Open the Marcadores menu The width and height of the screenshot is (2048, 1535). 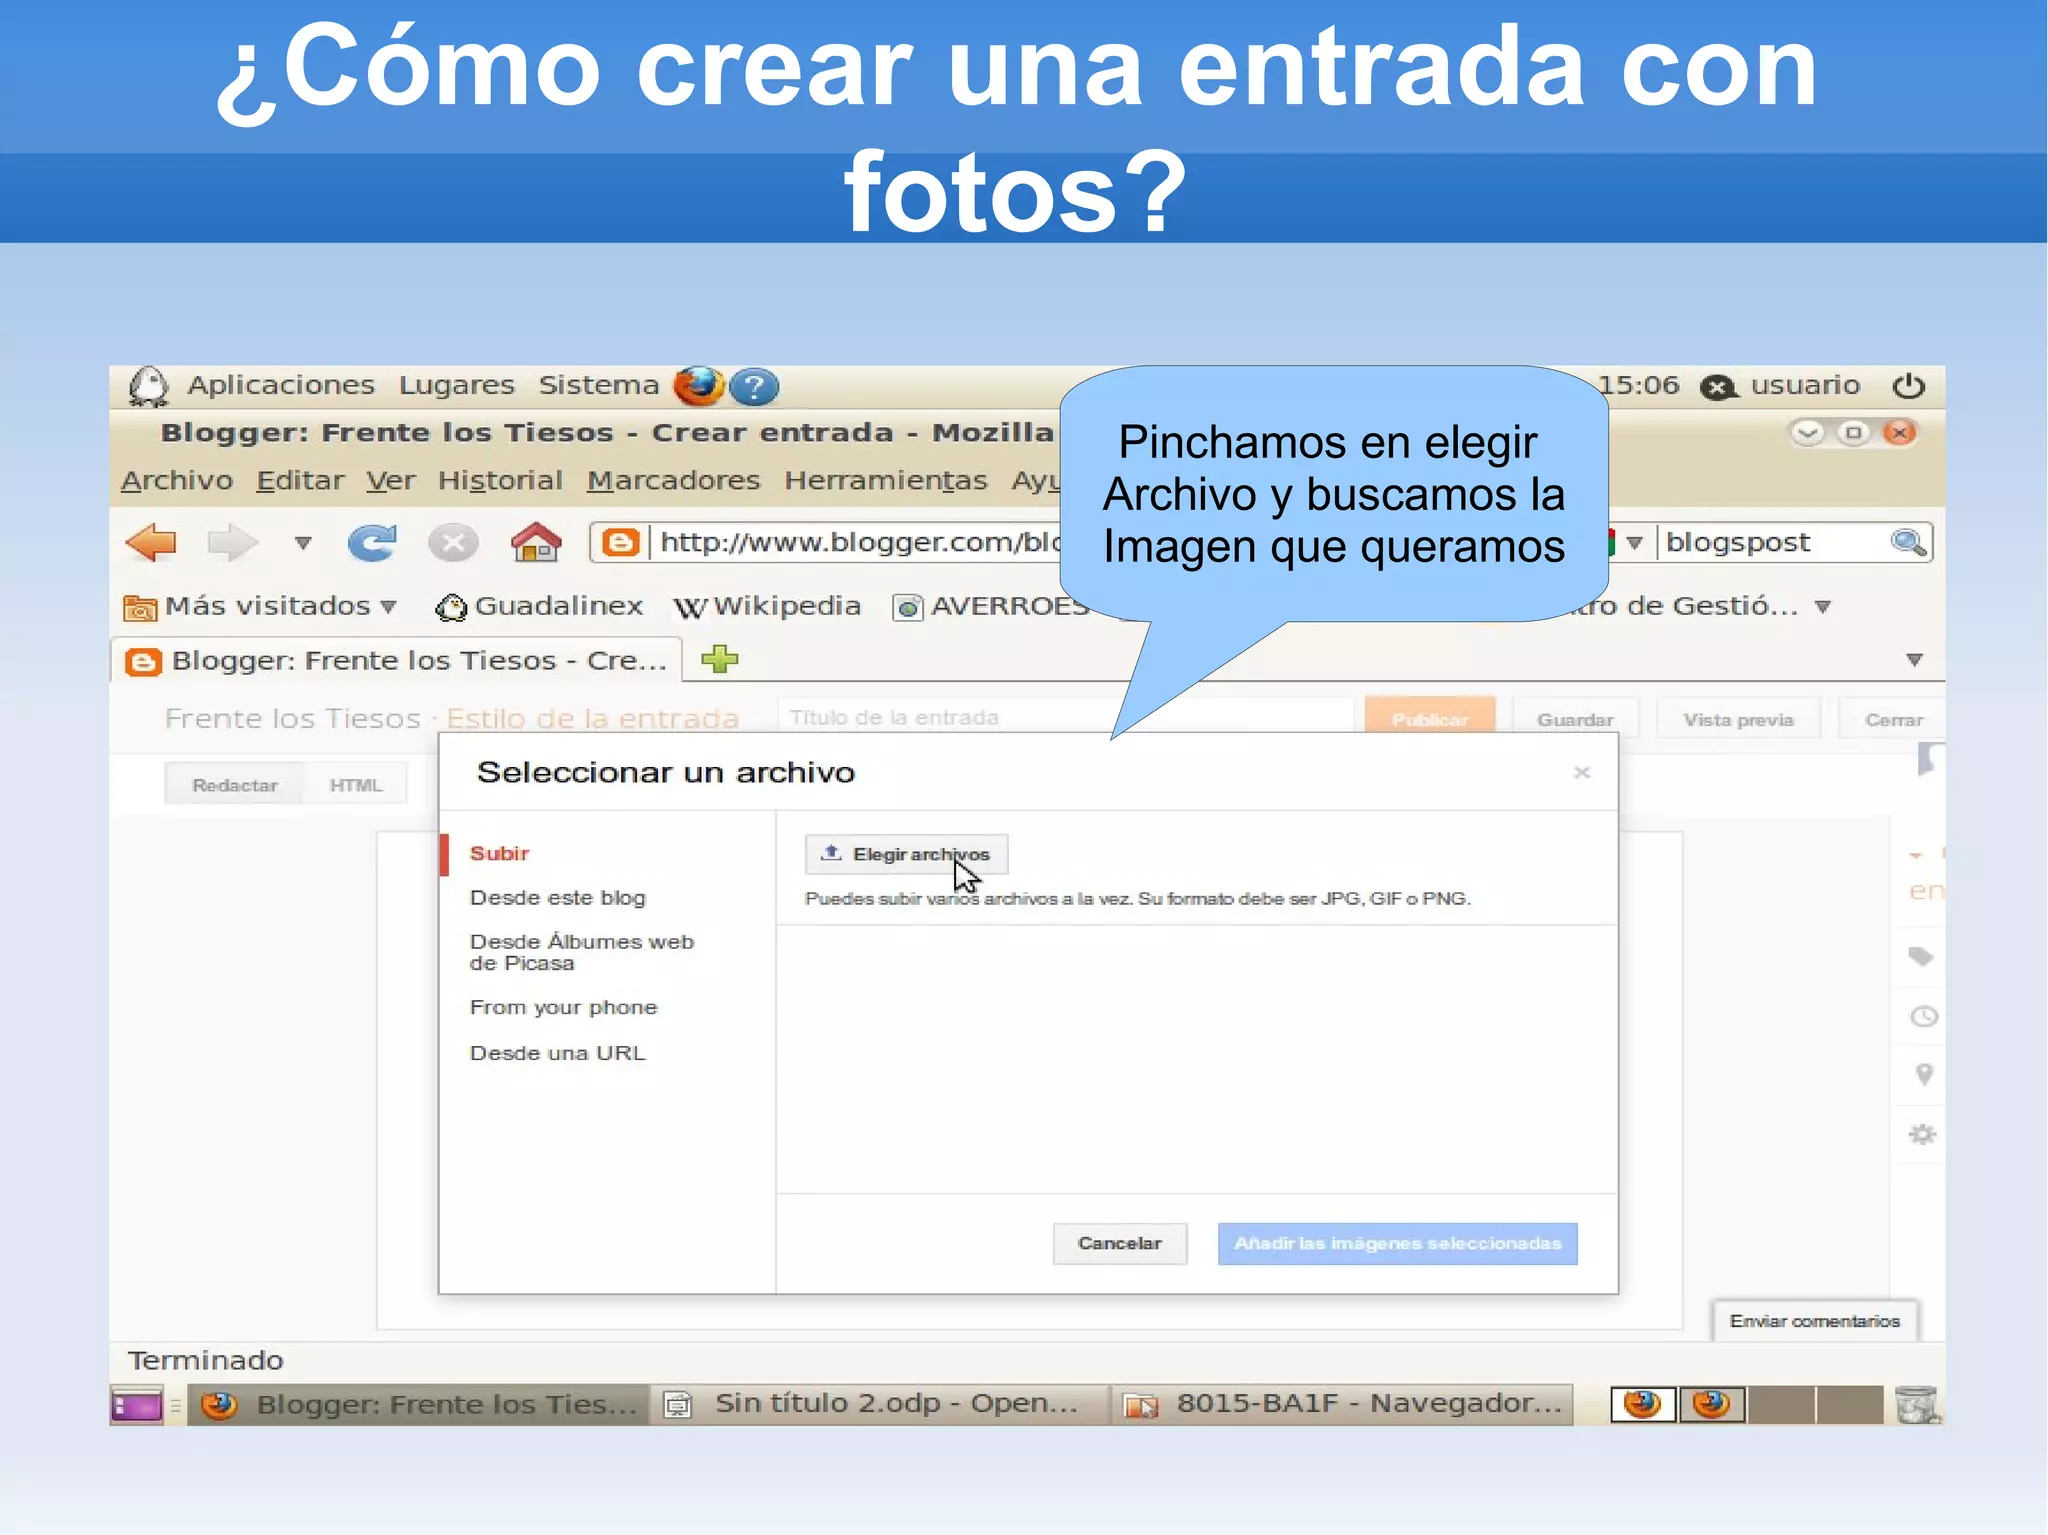[x=673, y=481]
